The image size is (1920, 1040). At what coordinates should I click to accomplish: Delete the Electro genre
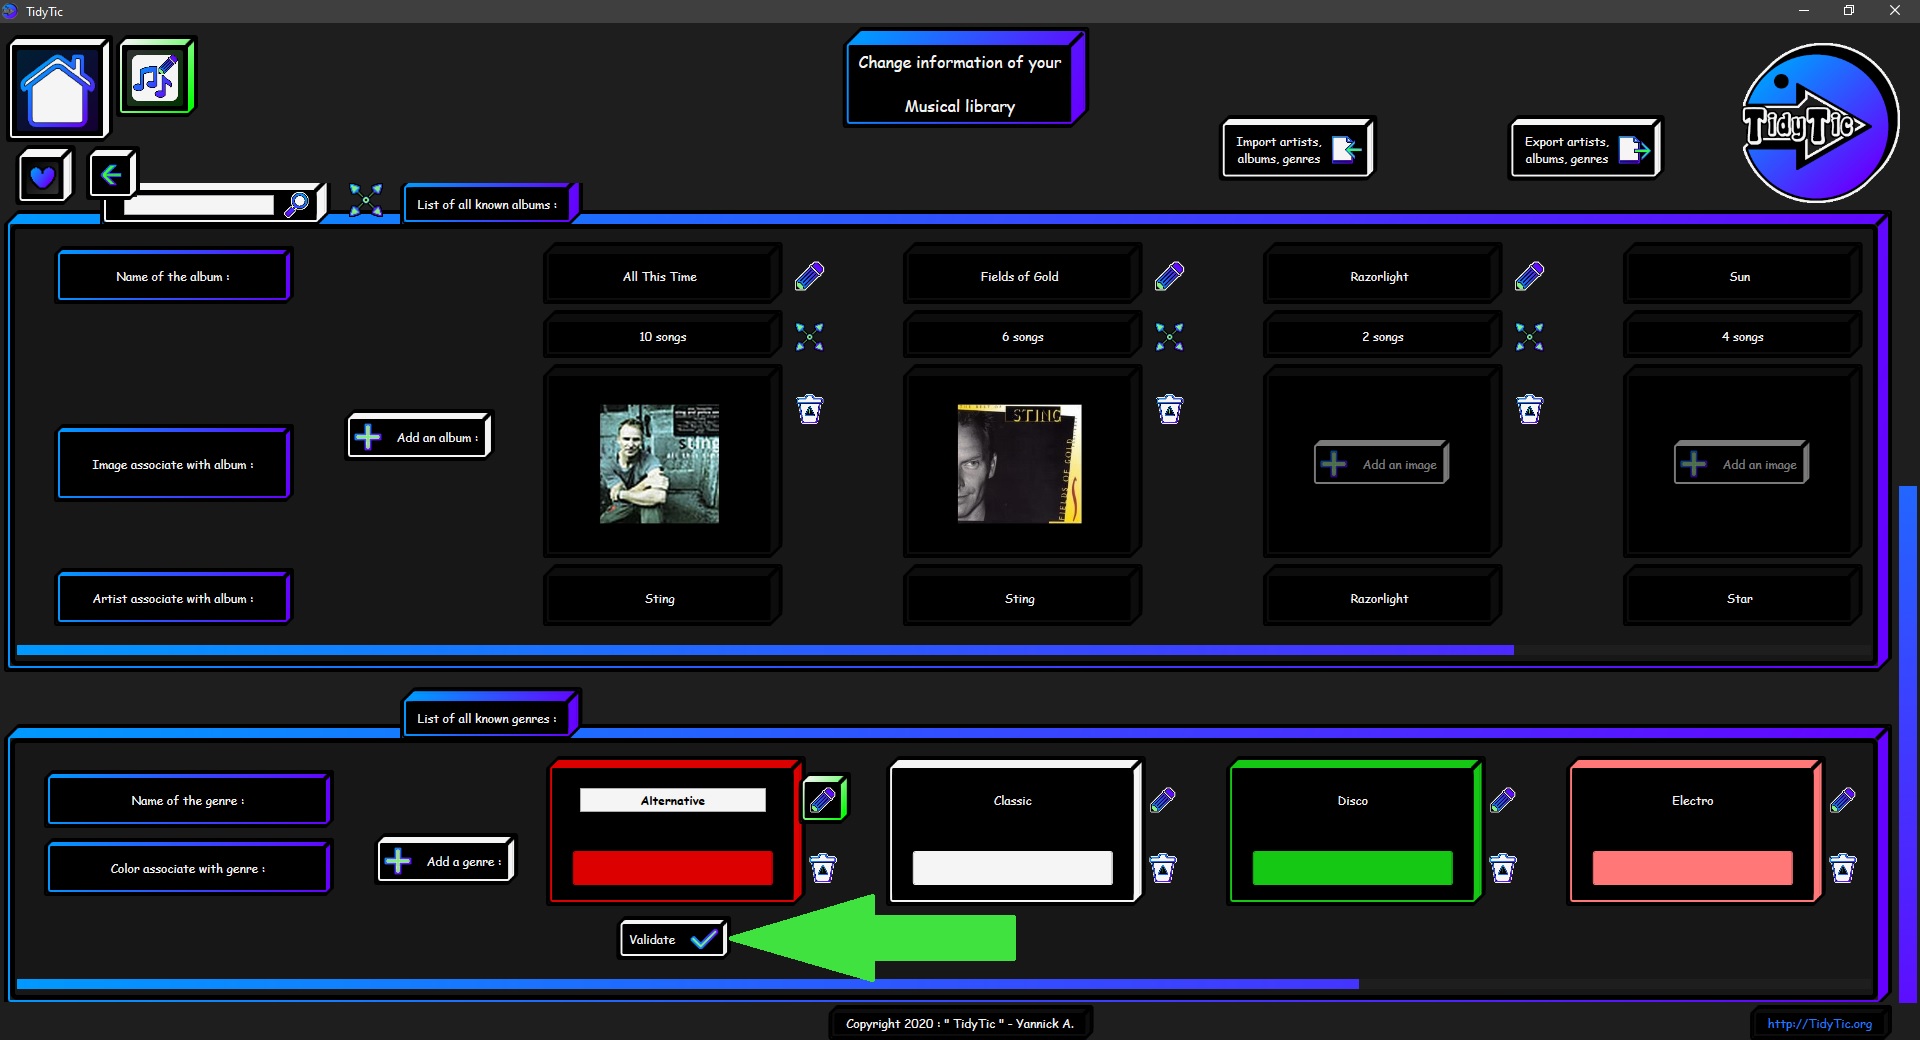click(1843, 867)
